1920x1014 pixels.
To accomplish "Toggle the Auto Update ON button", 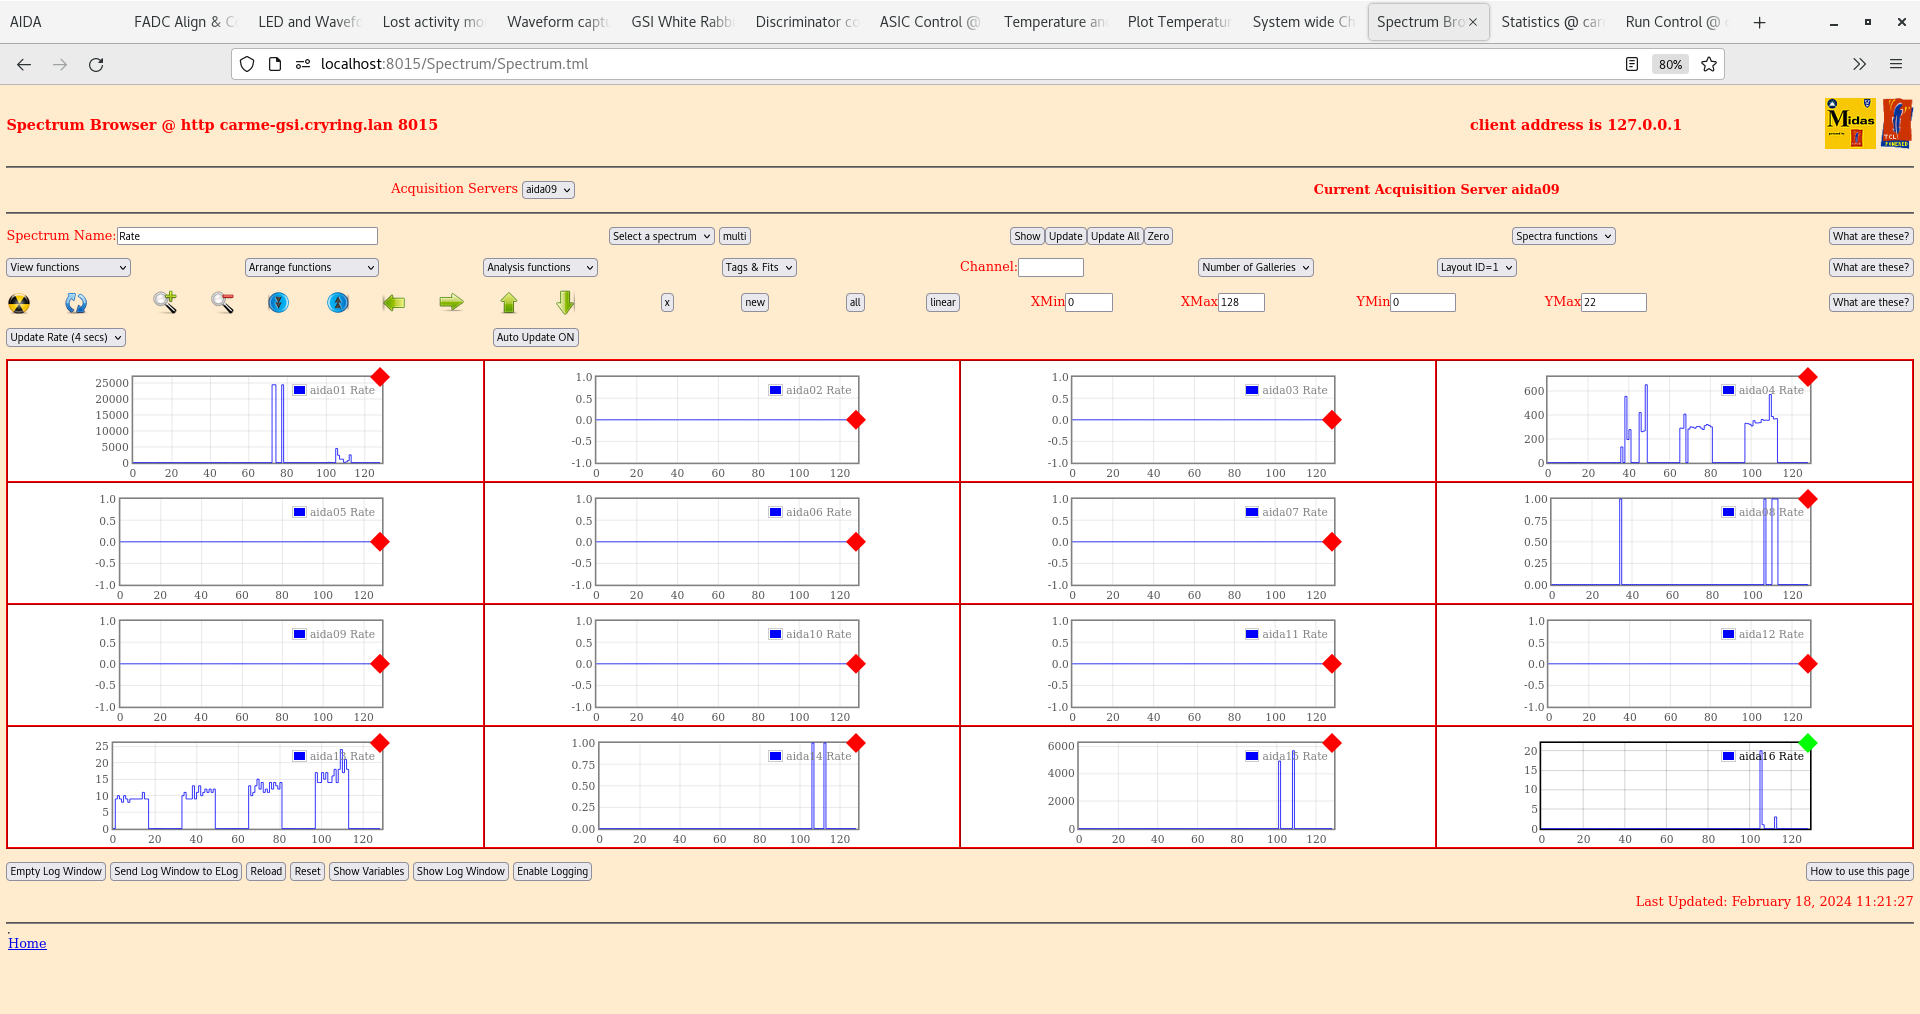I will [x=535, y=338].
